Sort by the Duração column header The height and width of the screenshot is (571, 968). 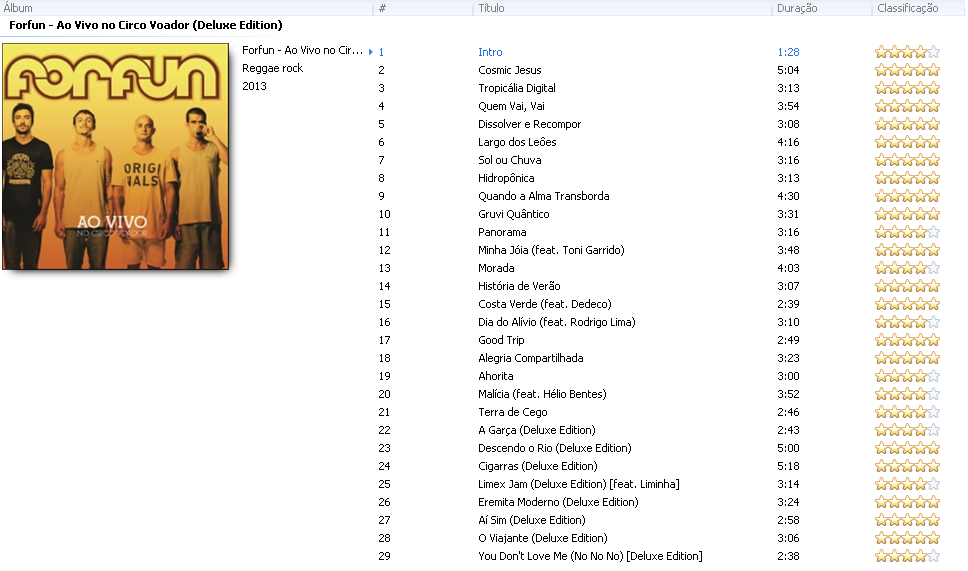[797, 8]
